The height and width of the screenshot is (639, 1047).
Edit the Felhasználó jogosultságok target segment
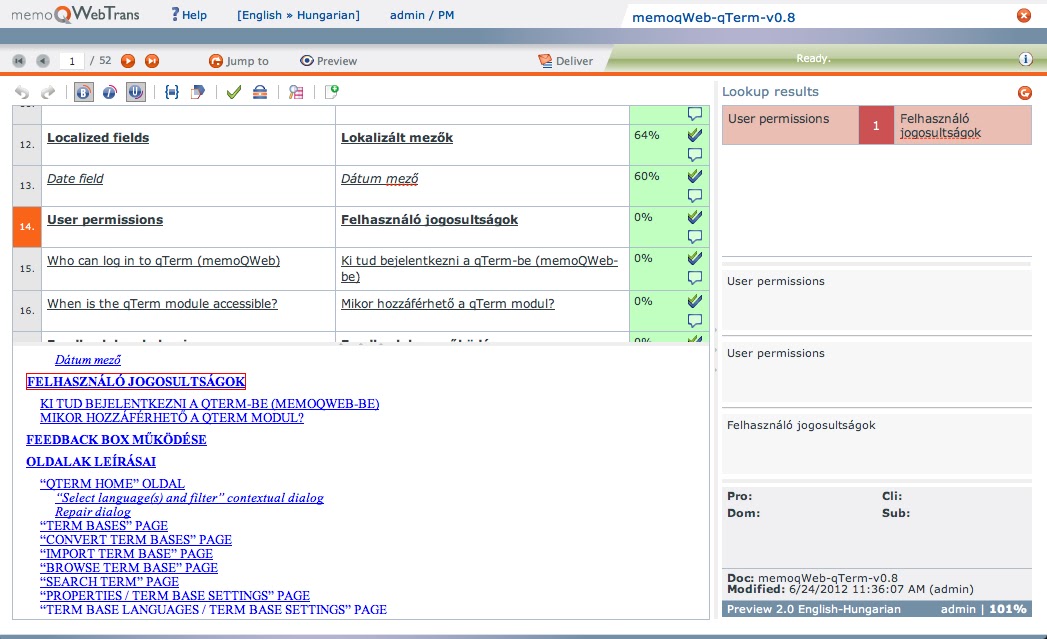tap(482, 227)
